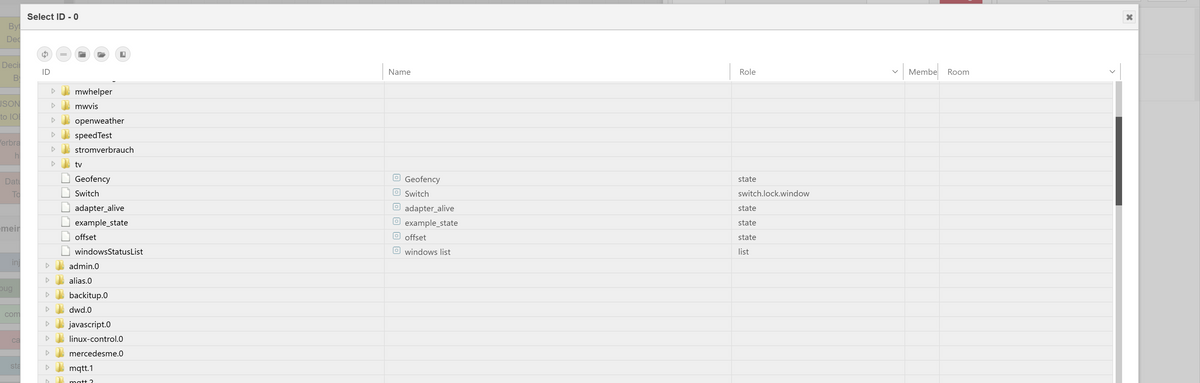Expand the alias.0 node
This screenshot has height=383, width=1200.
[47, 281]
